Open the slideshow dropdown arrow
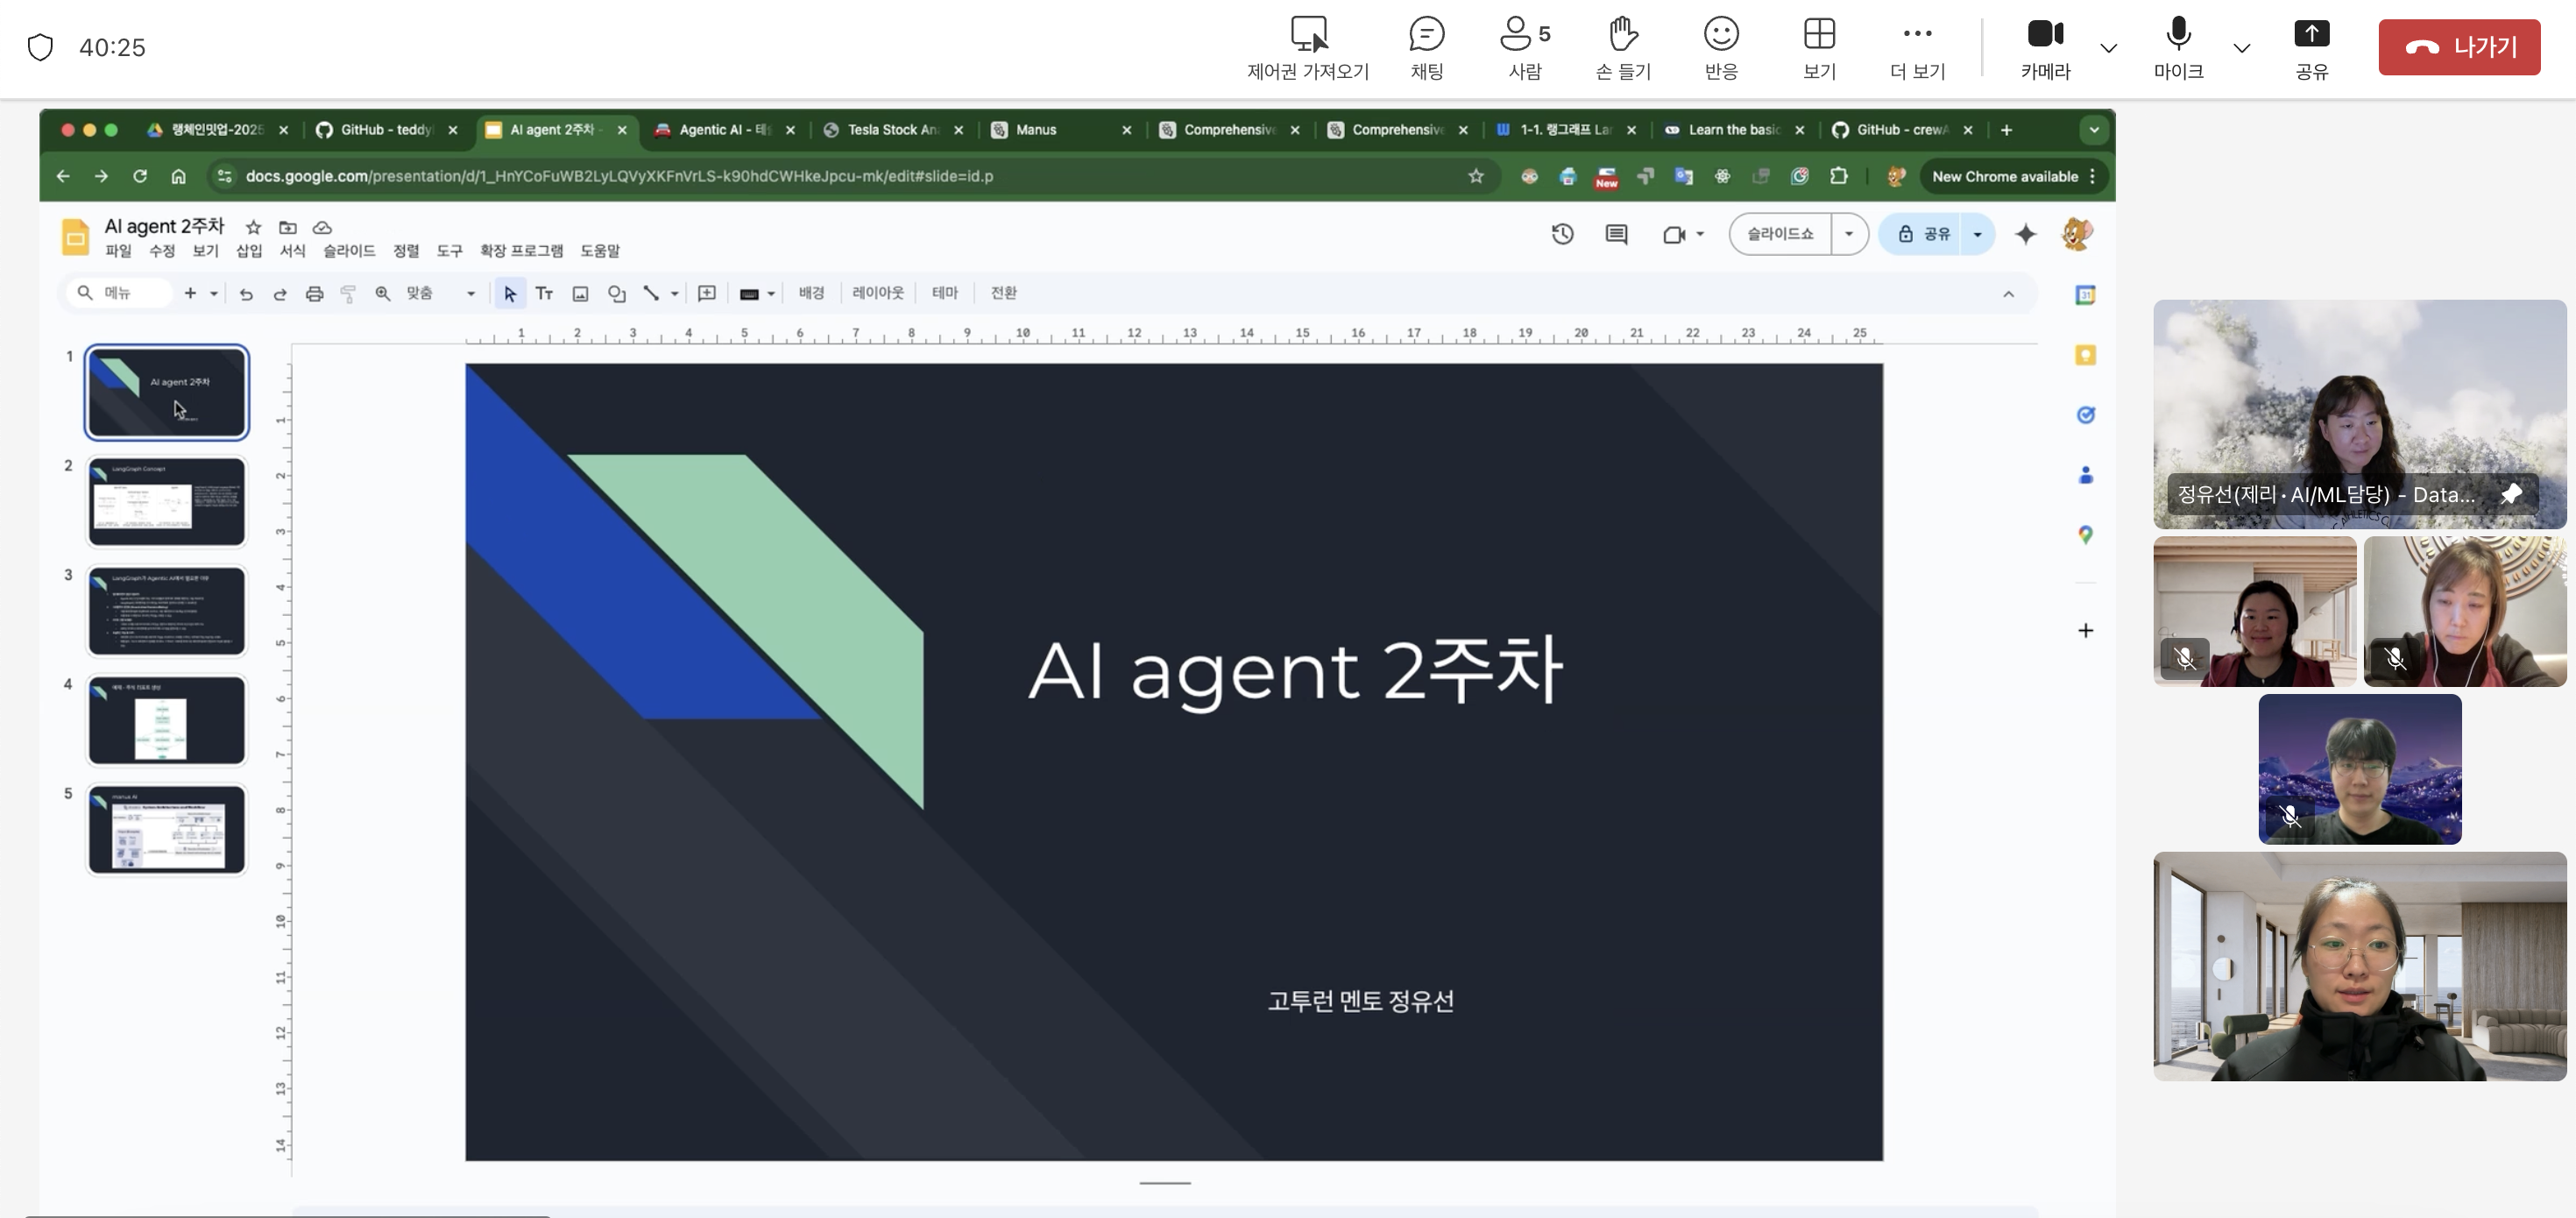Image resolution: width=2576 pixels, height=1218 pixels. click(1849, 234)
